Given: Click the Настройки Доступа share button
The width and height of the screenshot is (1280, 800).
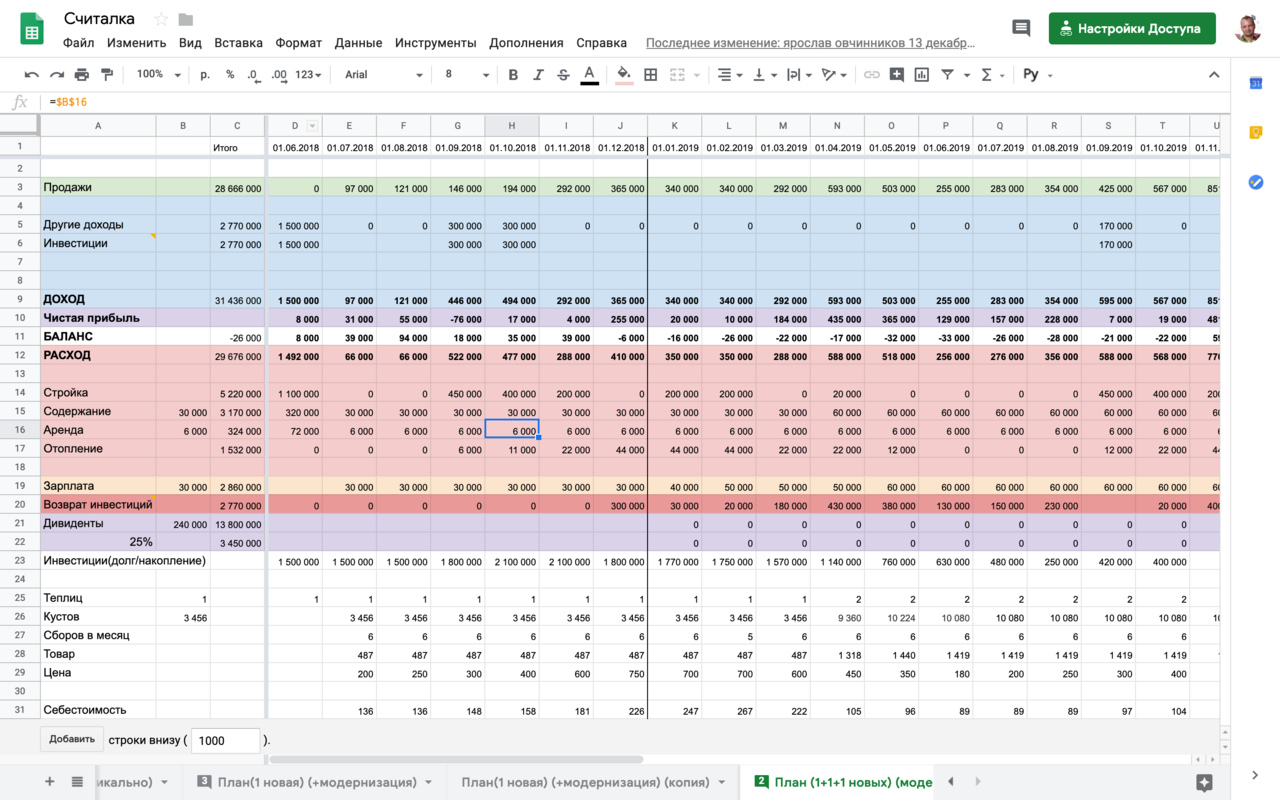Looking at the screenshot, I should 1132,28.
